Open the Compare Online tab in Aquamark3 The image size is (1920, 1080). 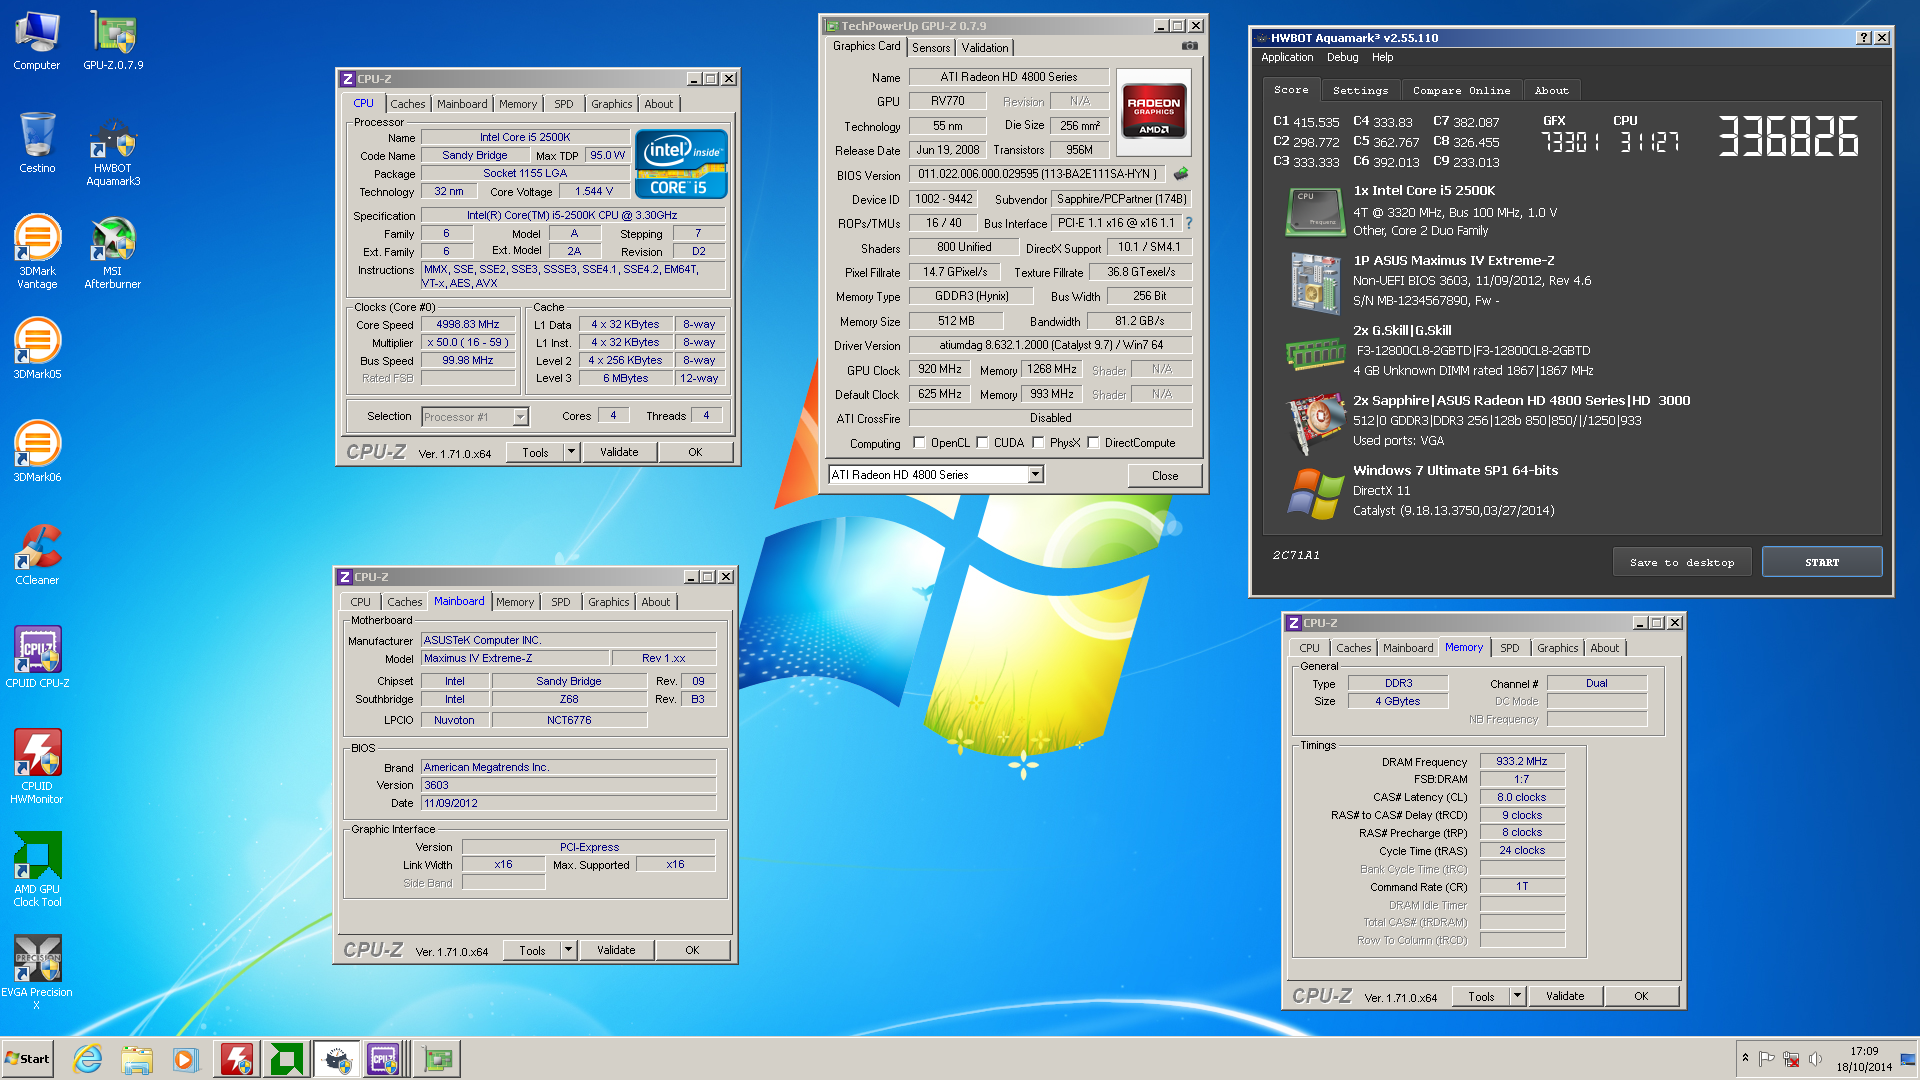coord(1461,90)
